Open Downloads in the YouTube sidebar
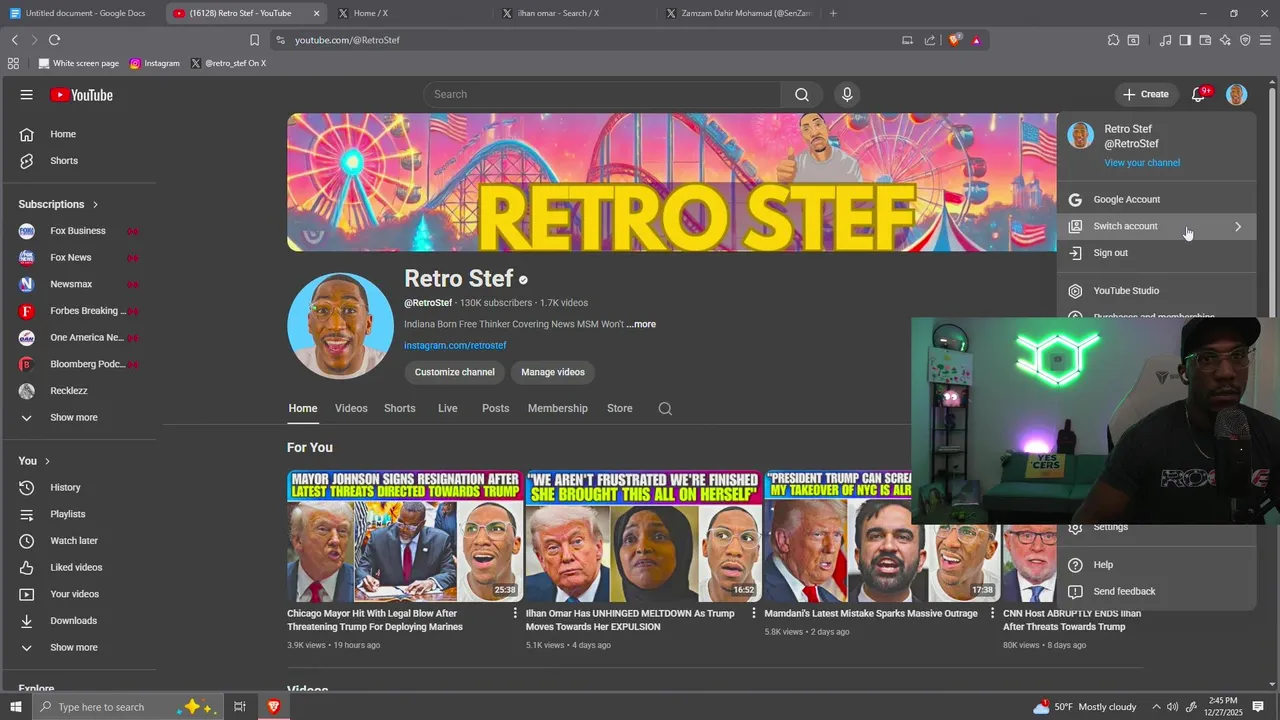 click(80, 621)
